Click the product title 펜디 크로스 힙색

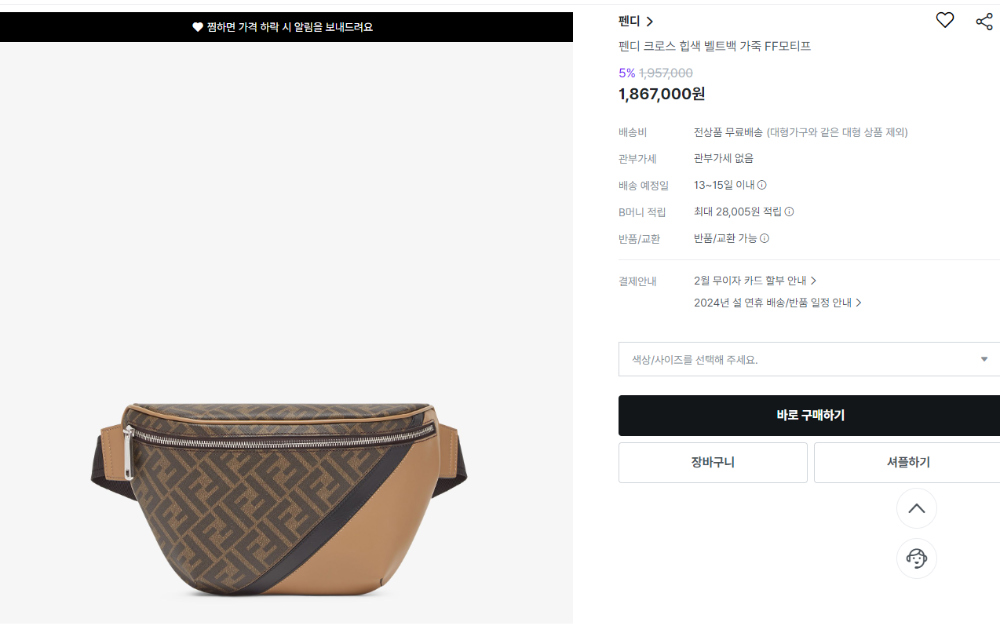click(x=714, y=46)
